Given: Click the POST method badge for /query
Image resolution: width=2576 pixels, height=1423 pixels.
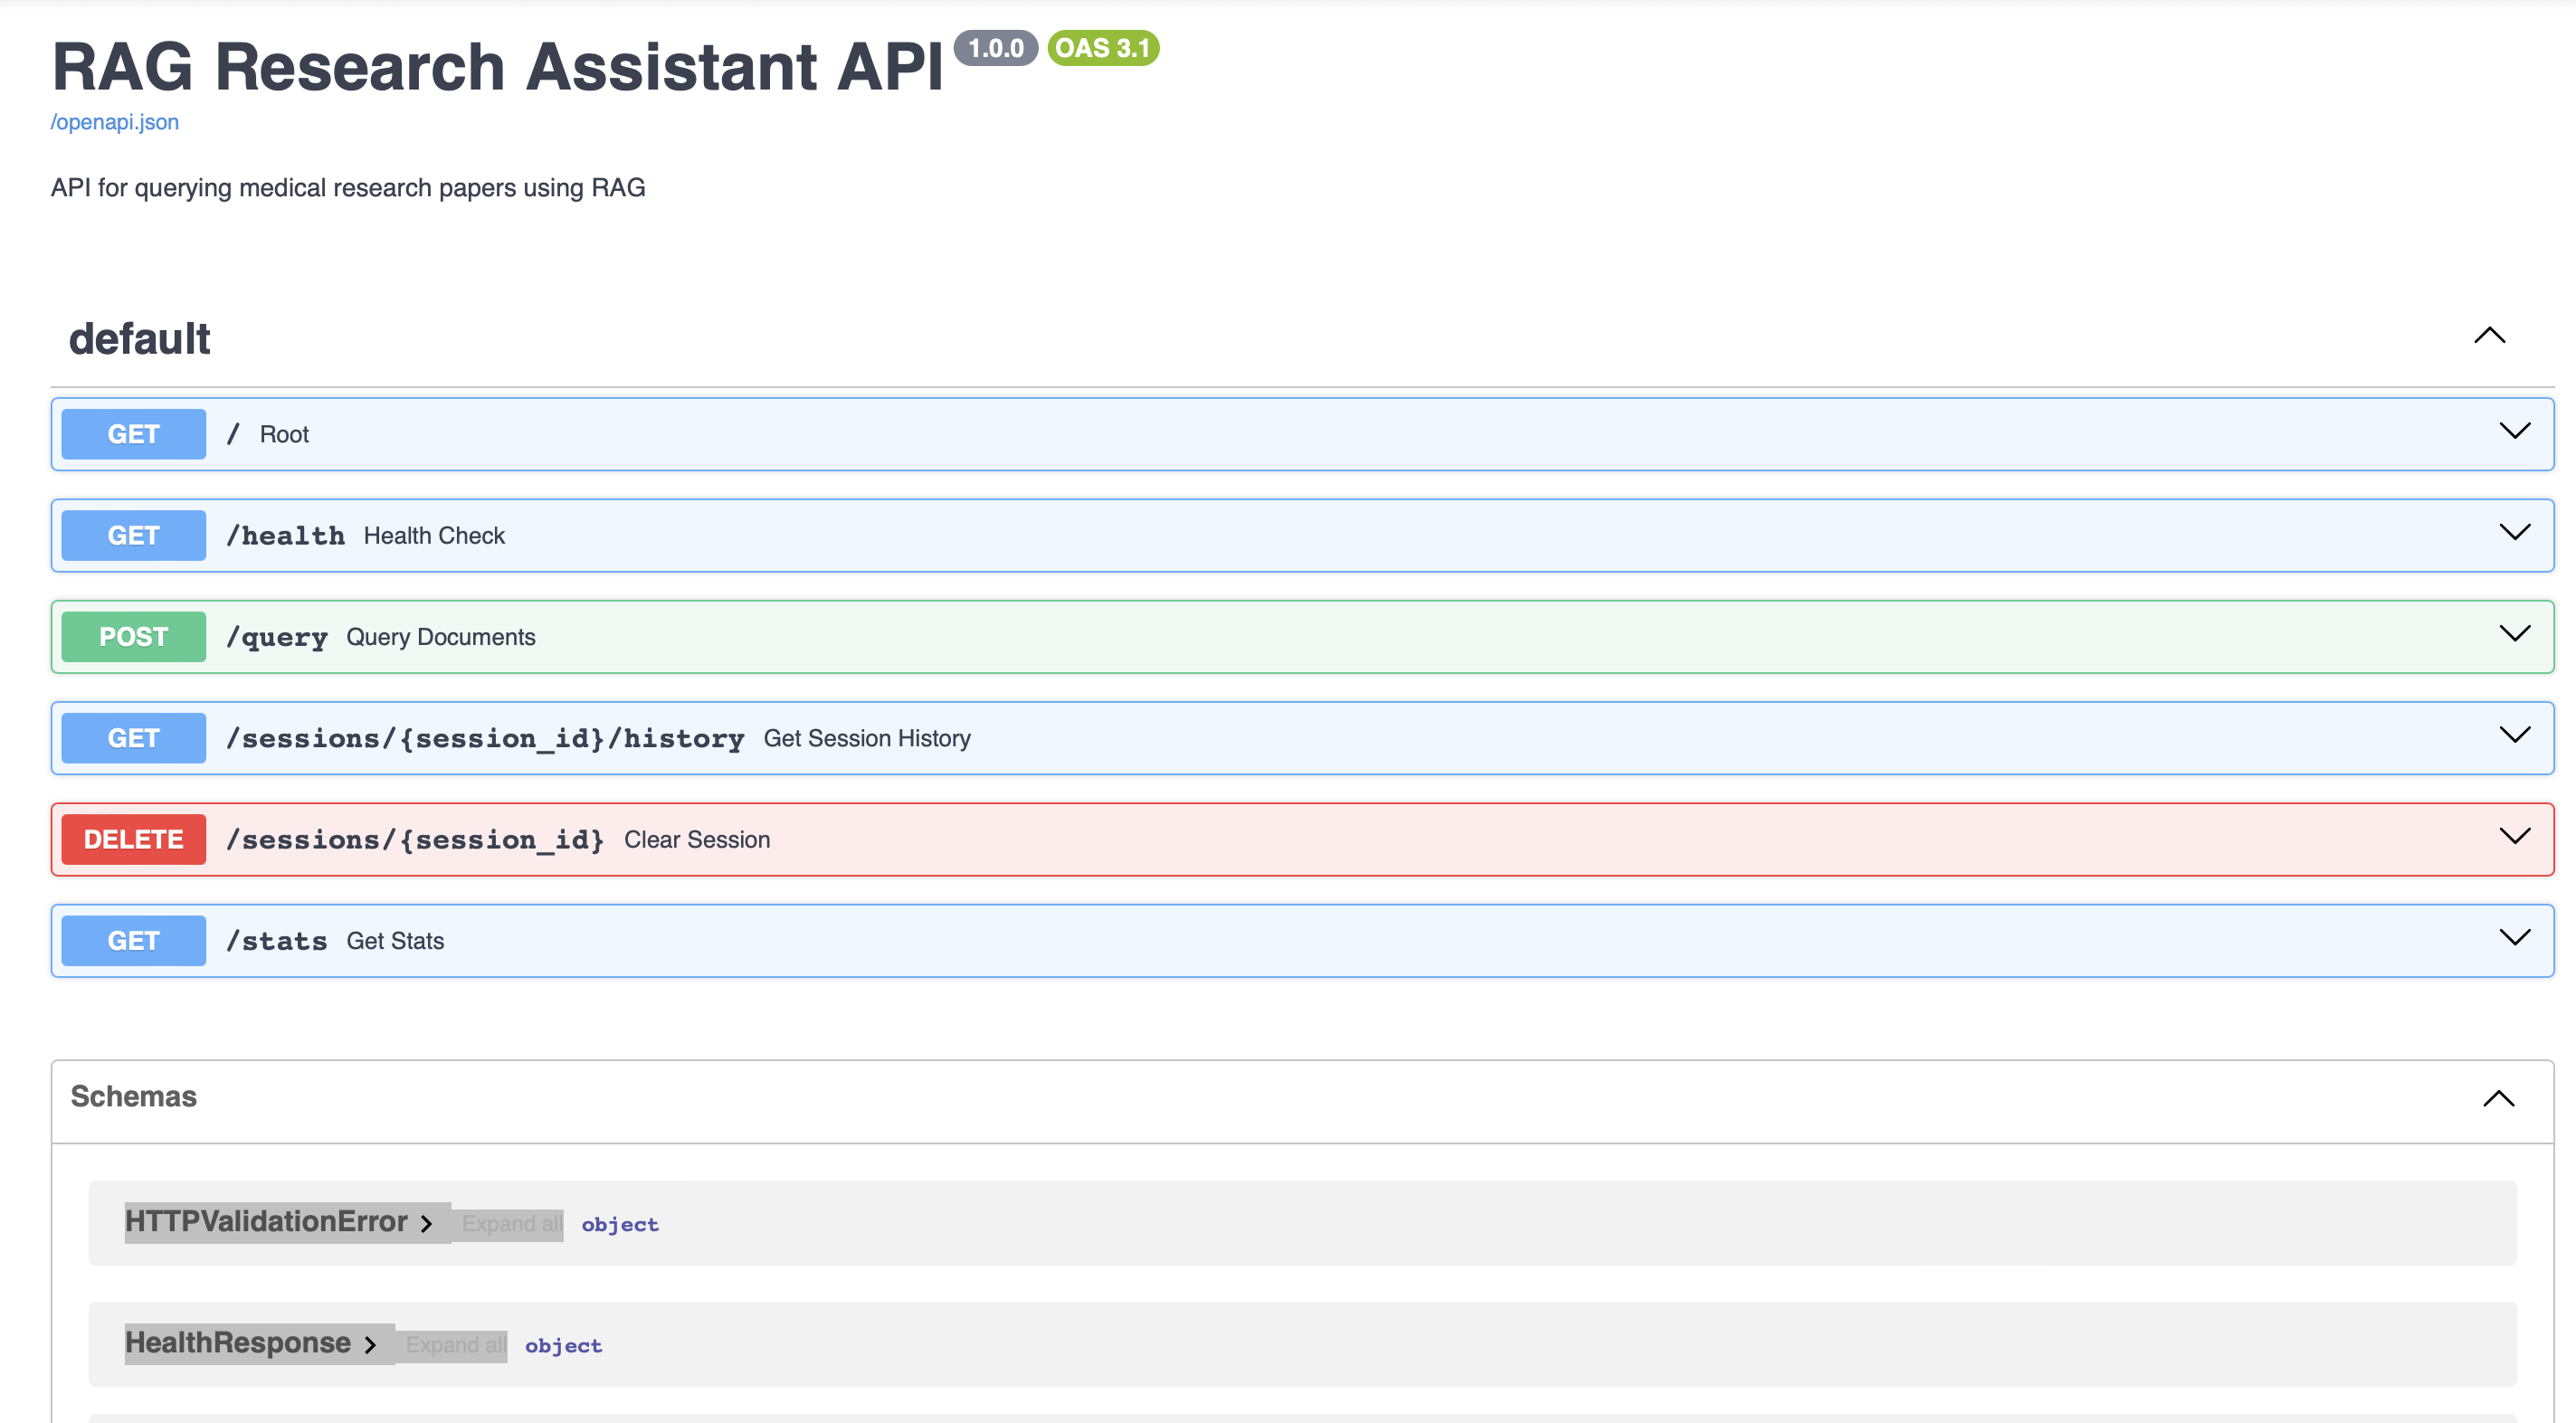Looking at the screenshot, I should point(133,637).
